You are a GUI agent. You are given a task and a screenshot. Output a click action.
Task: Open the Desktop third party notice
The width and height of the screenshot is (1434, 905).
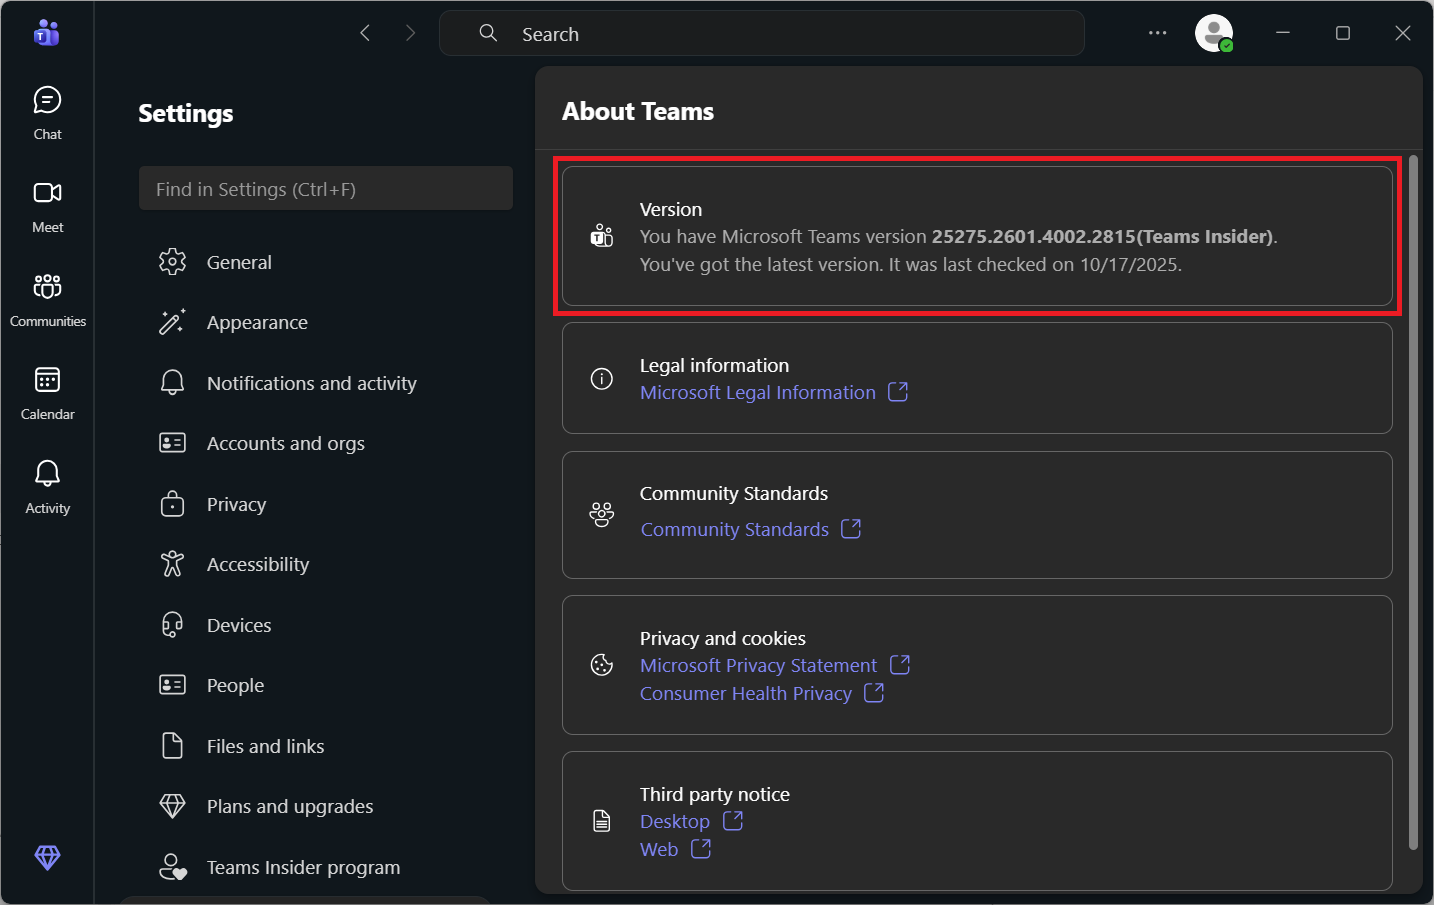click(675, 822)
